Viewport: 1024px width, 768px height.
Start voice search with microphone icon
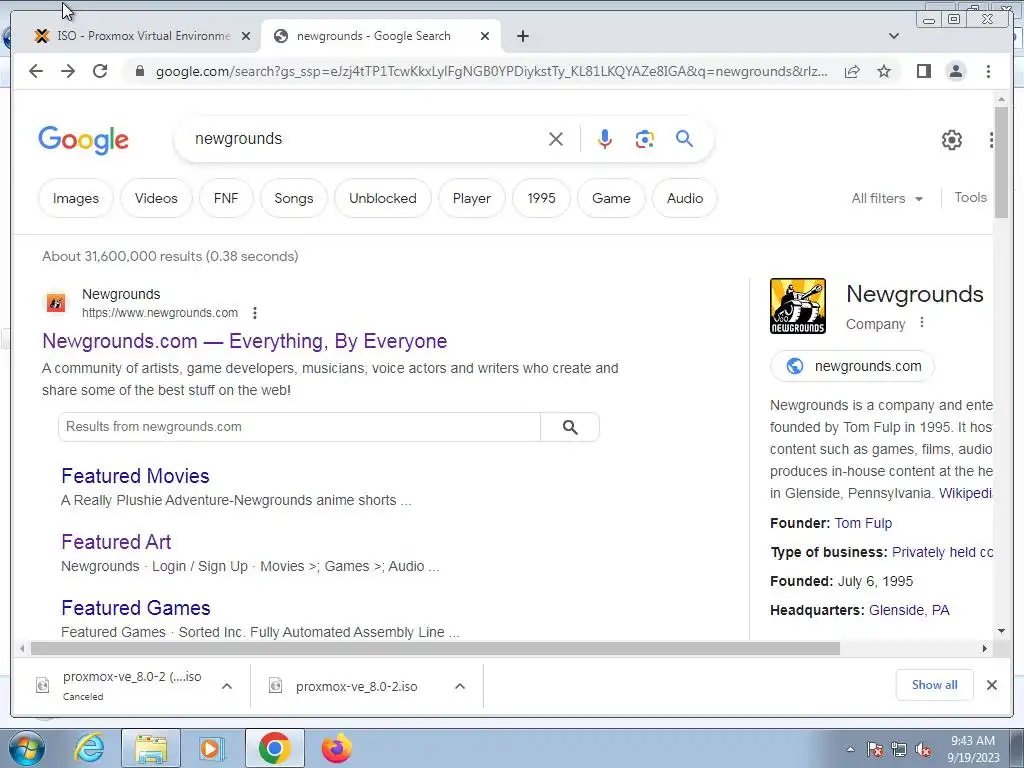605,139
